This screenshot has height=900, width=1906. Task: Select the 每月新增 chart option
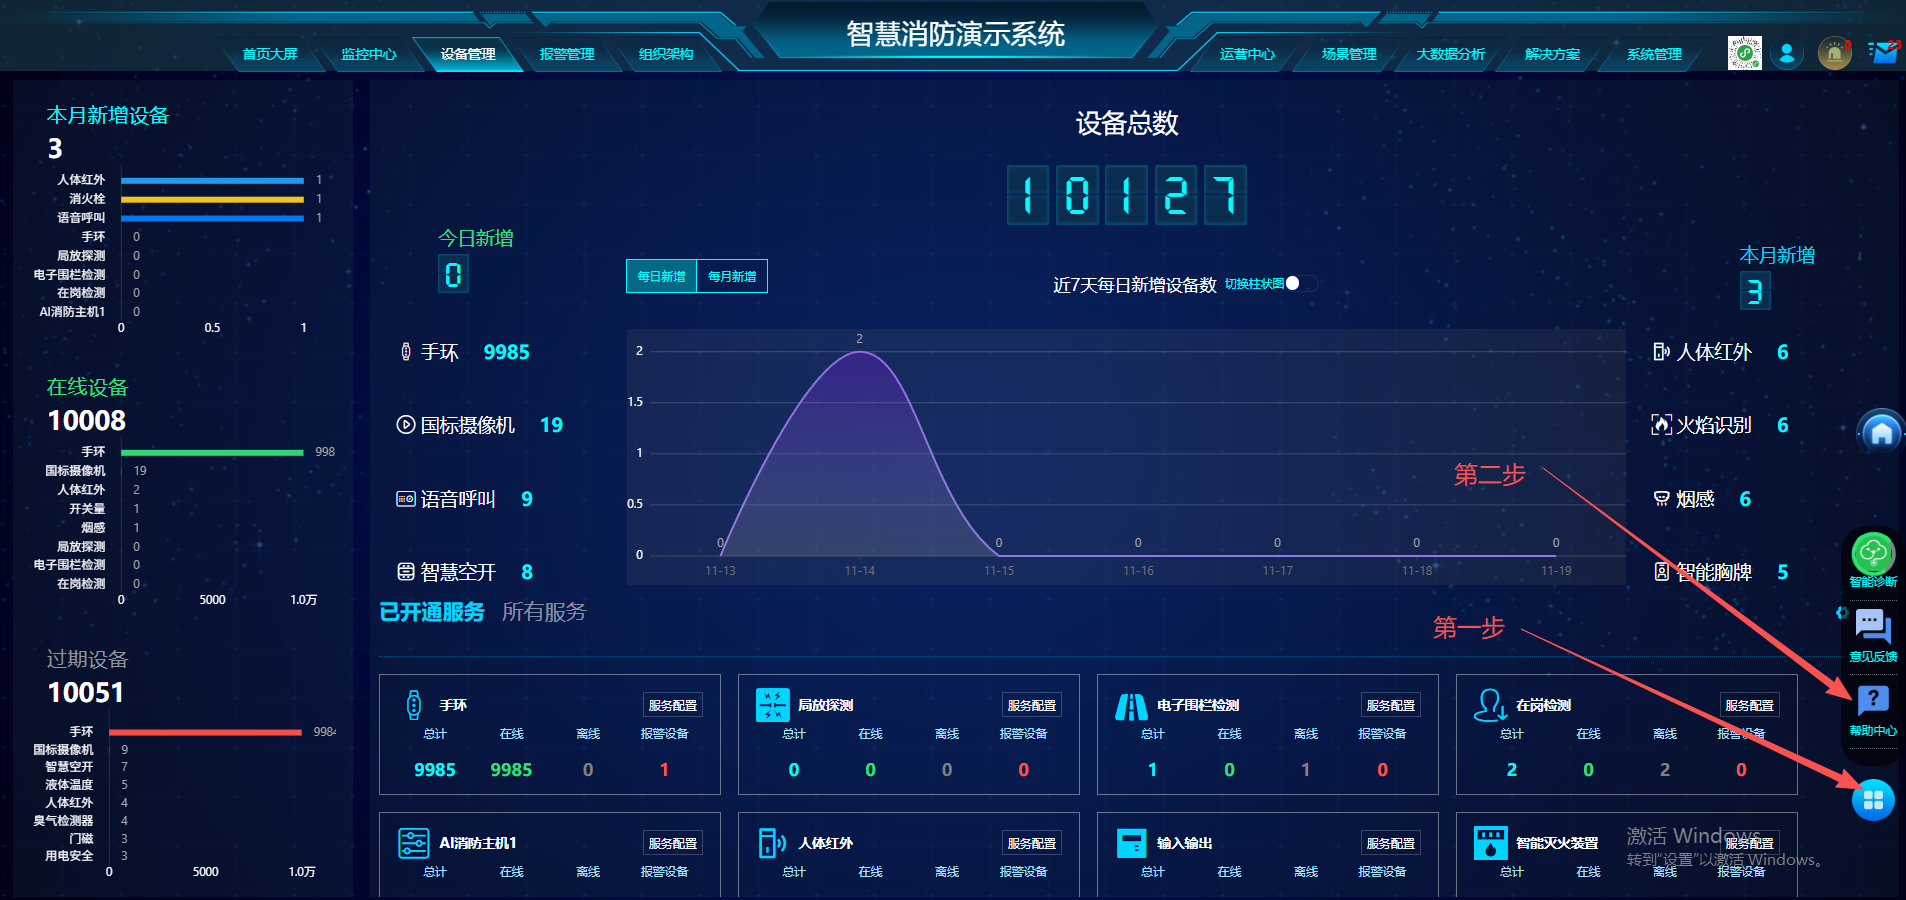[732, 277]
